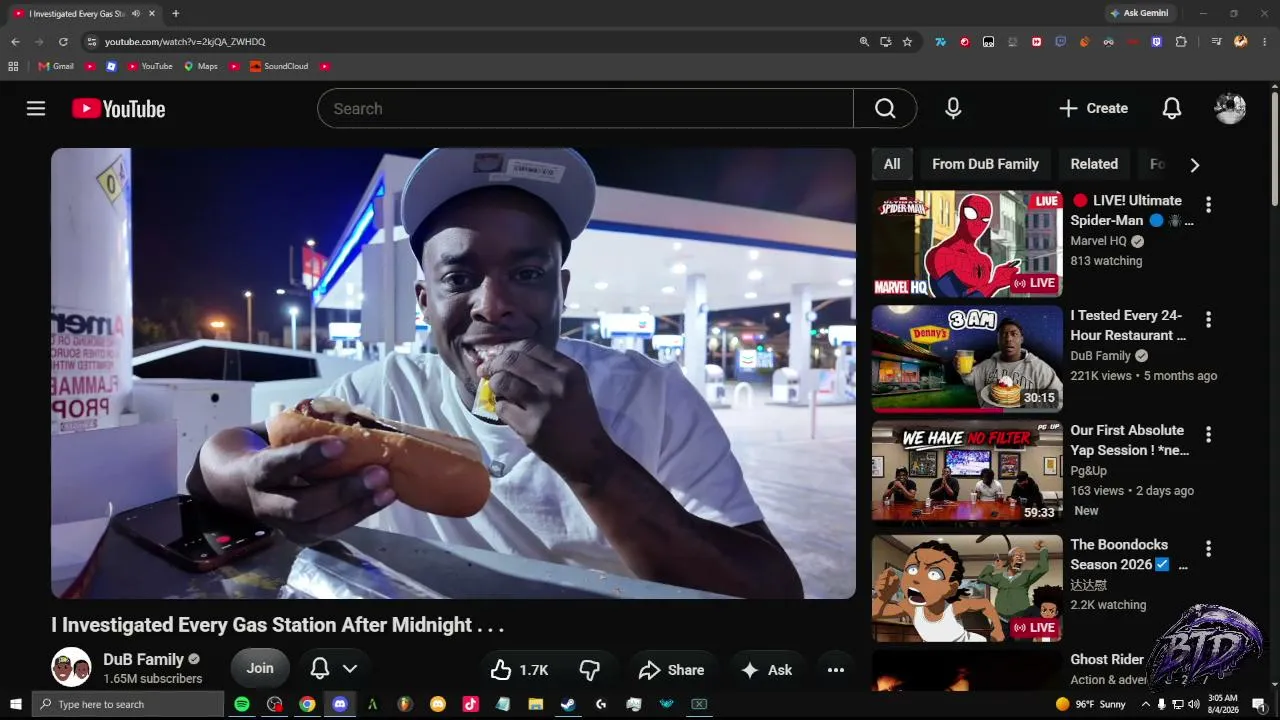The width and height of the screenshot is (1280, 720).
Task: Click the Ask button under video
Action: tap(766, 670)
